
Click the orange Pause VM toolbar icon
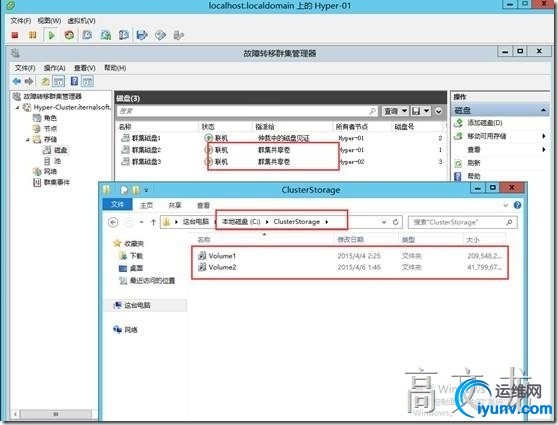(33, 35)
